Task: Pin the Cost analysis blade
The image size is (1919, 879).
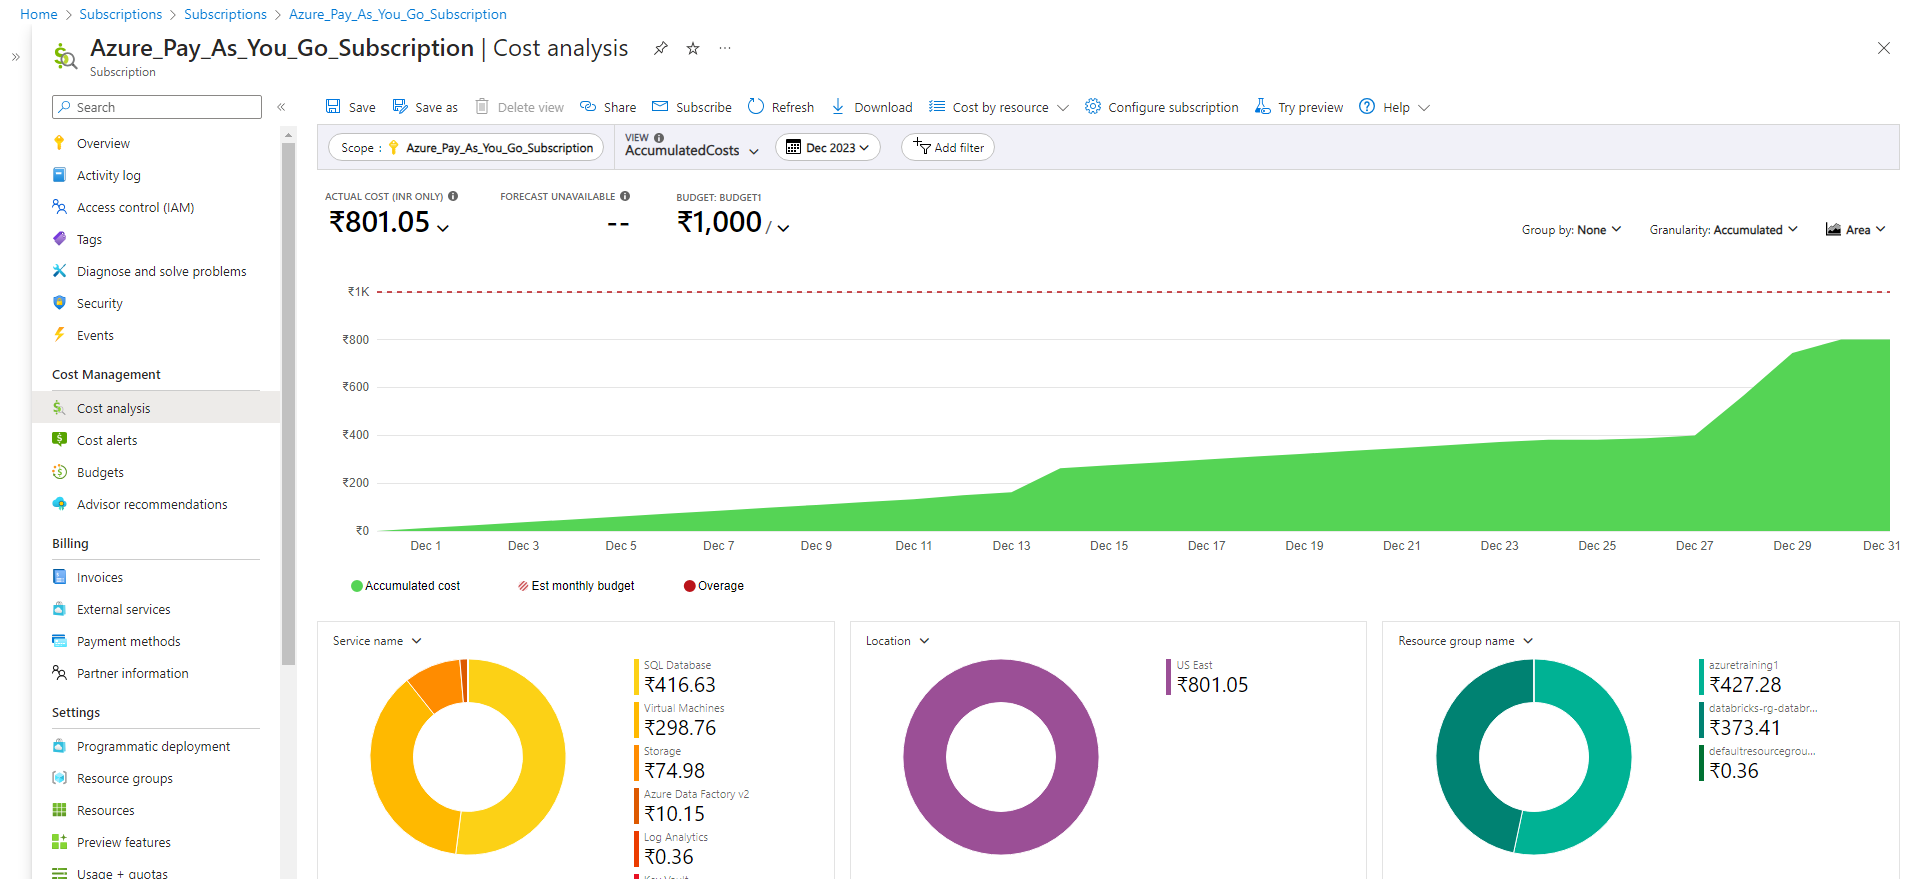Action: (661, 48)
